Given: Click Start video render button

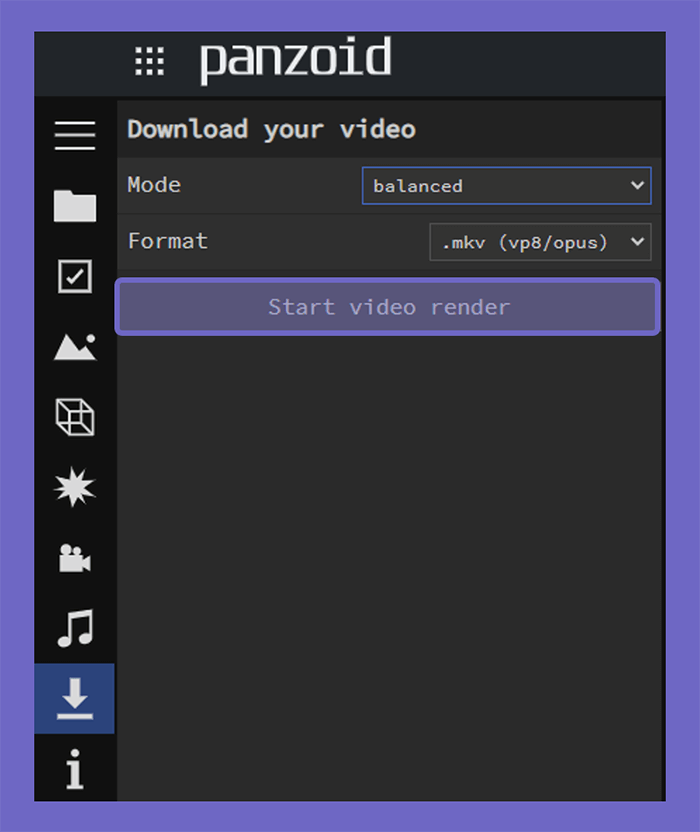Looking at the screenshot, I should point(388,307).
